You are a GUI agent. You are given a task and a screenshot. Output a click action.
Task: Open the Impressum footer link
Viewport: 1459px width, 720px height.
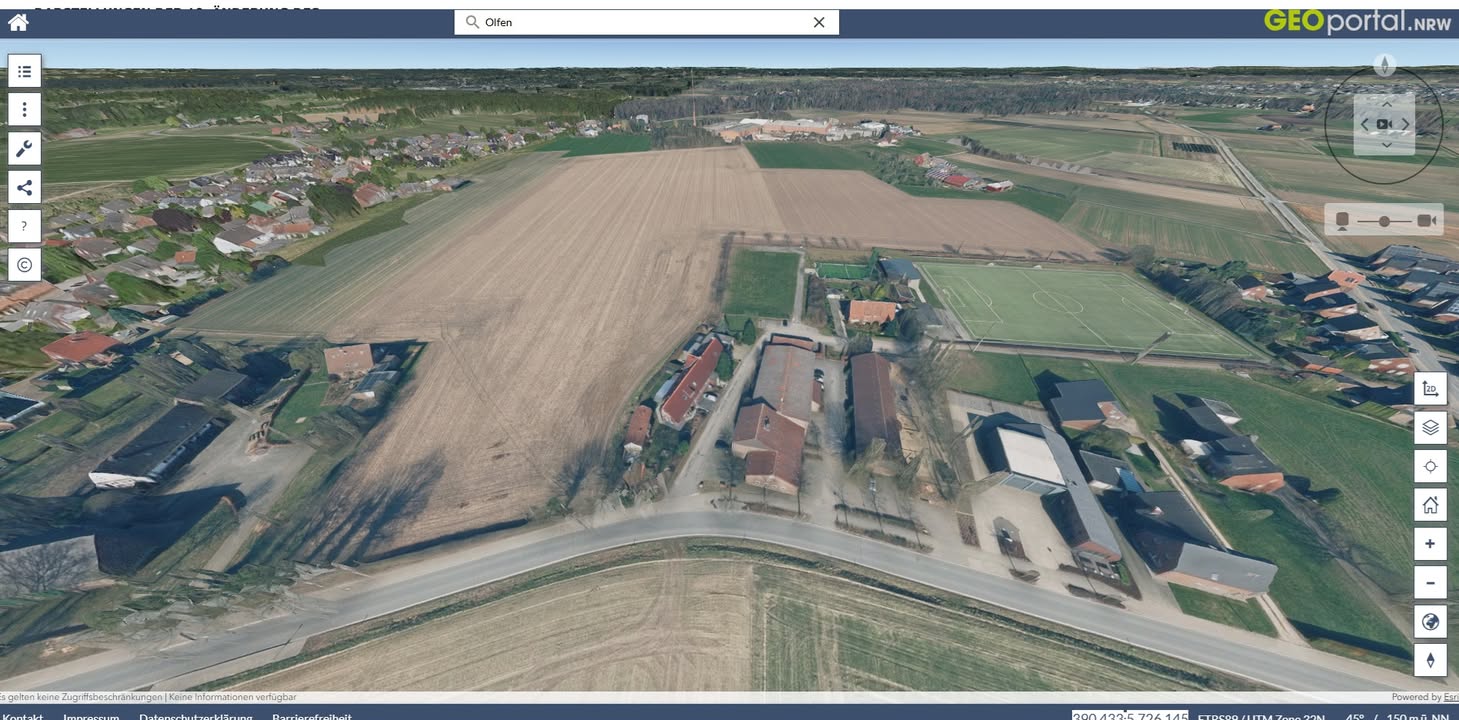point(91,716)
